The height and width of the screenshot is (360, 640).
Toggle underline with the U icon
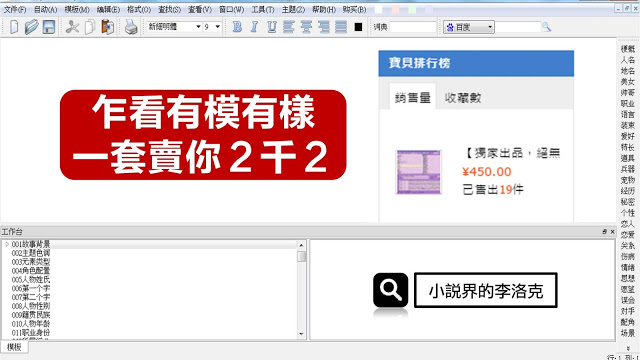[272, 27]
